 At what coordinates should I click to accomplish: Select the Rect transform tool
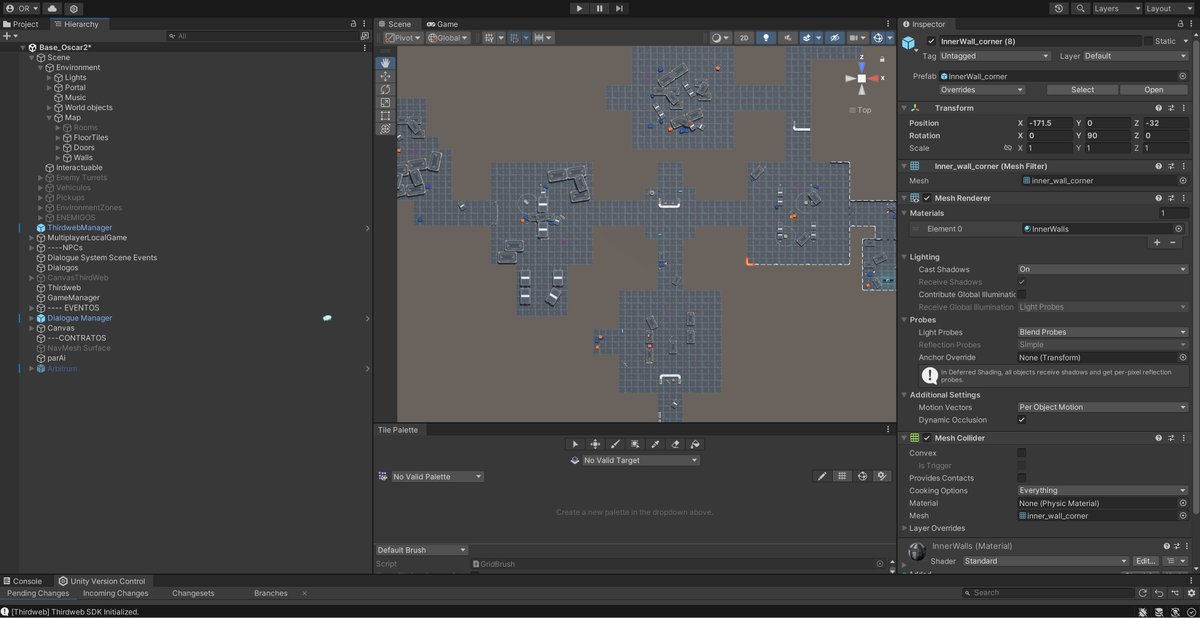pyautogui.click(x=385, y=115)
